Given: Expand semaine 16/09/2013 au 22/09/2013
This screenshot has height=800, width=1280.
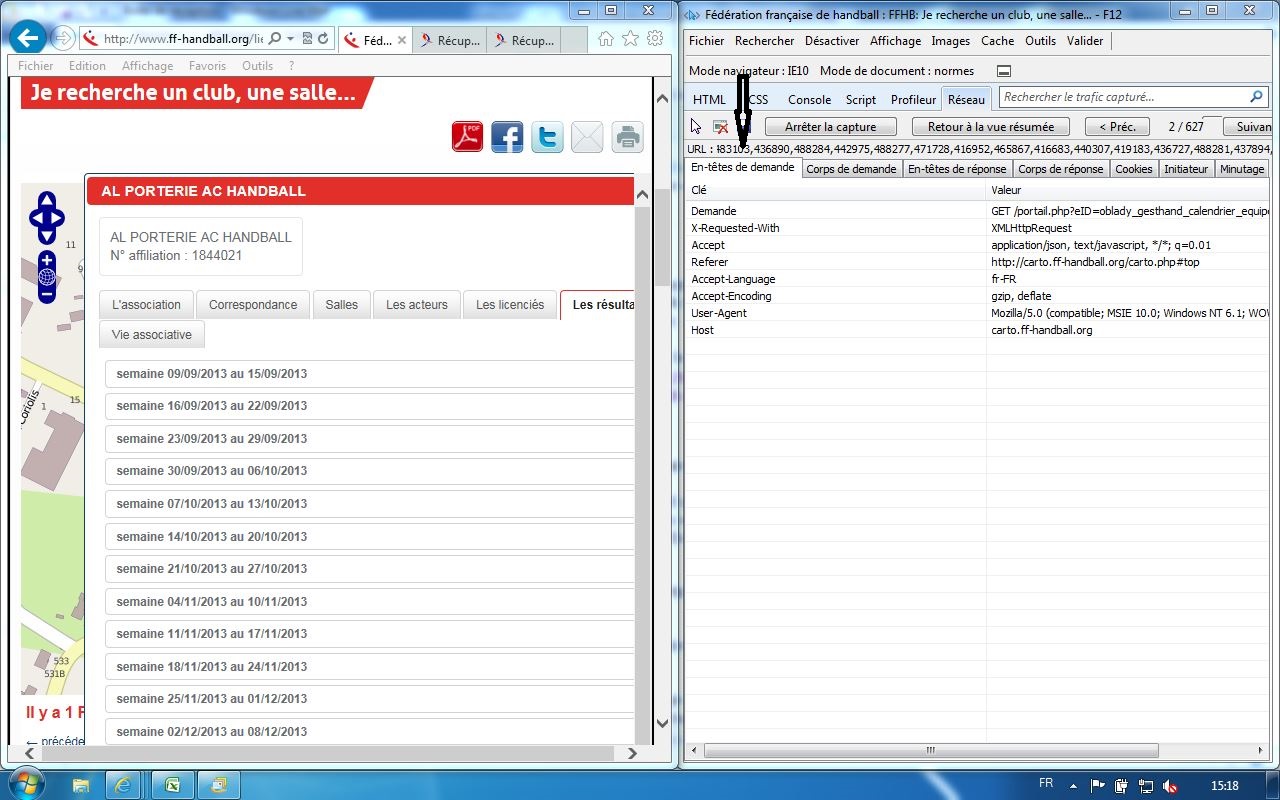Looking at the screenshot, I should [x=370, y=406].
